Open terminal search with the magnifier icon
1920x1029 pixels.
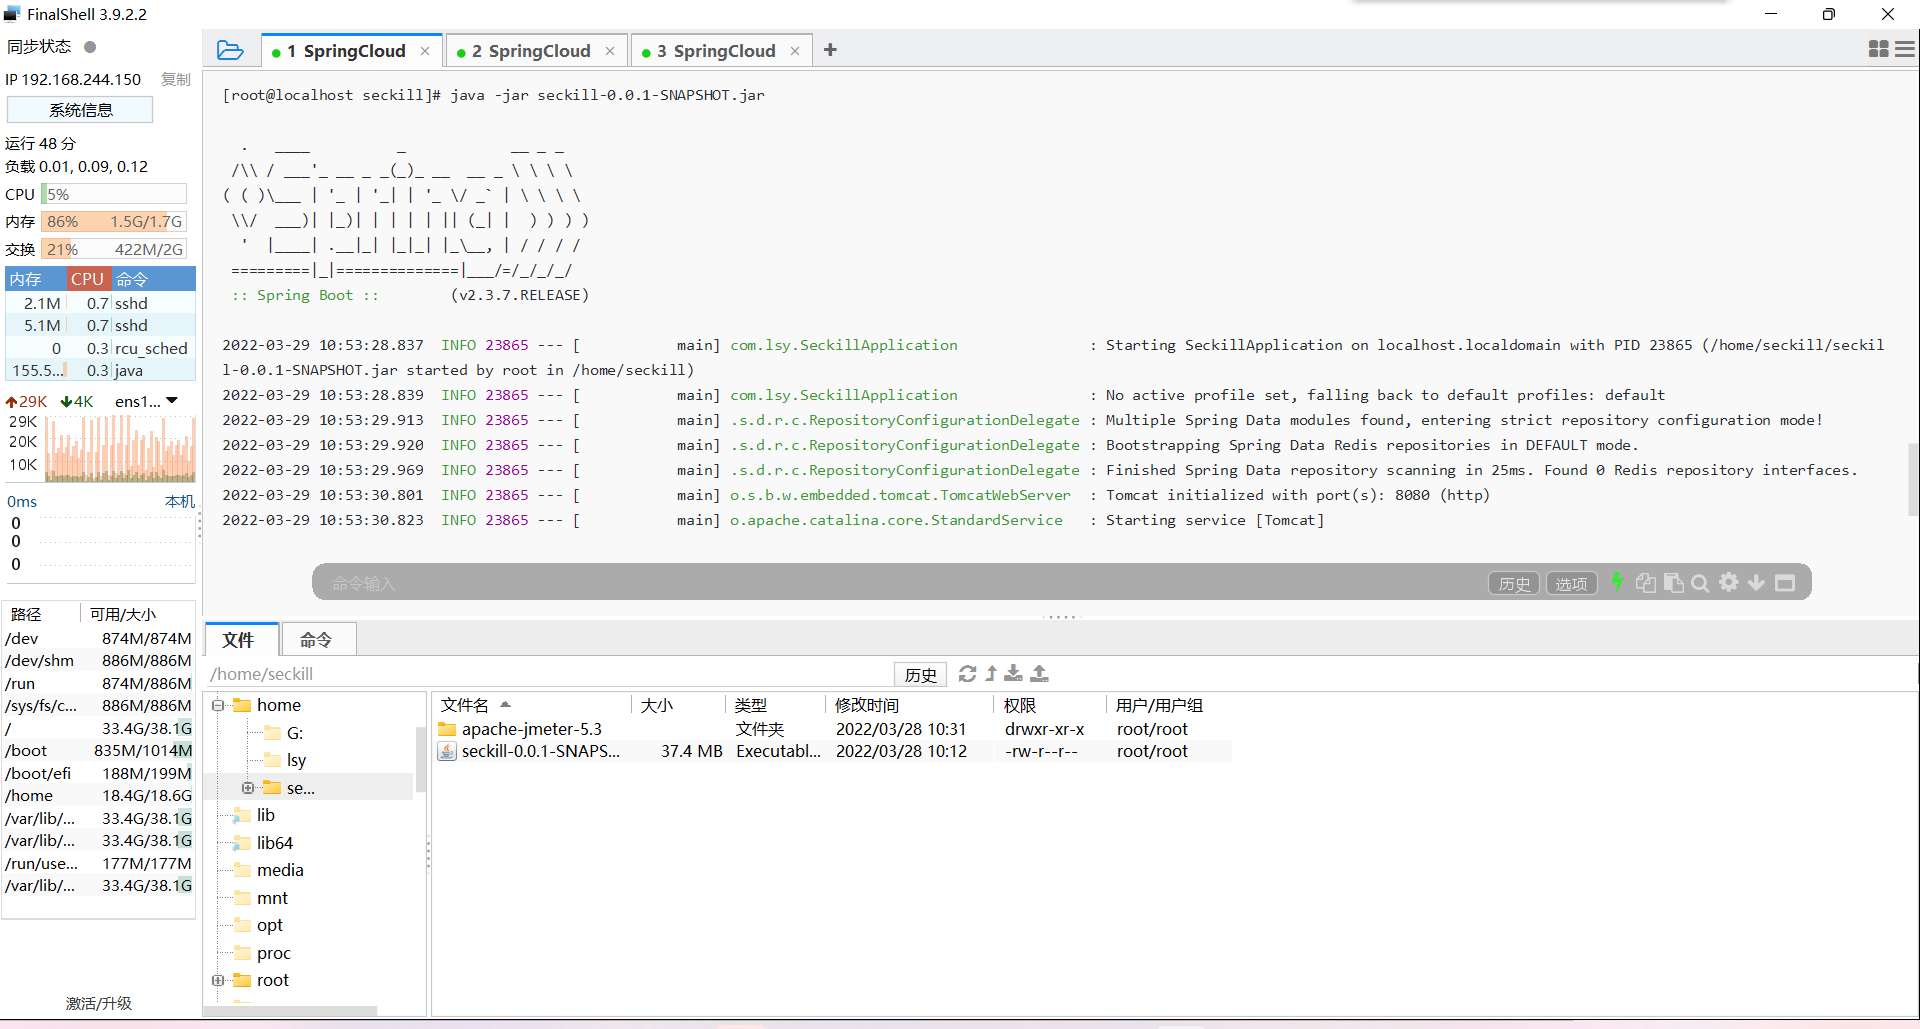(1700, 582)
